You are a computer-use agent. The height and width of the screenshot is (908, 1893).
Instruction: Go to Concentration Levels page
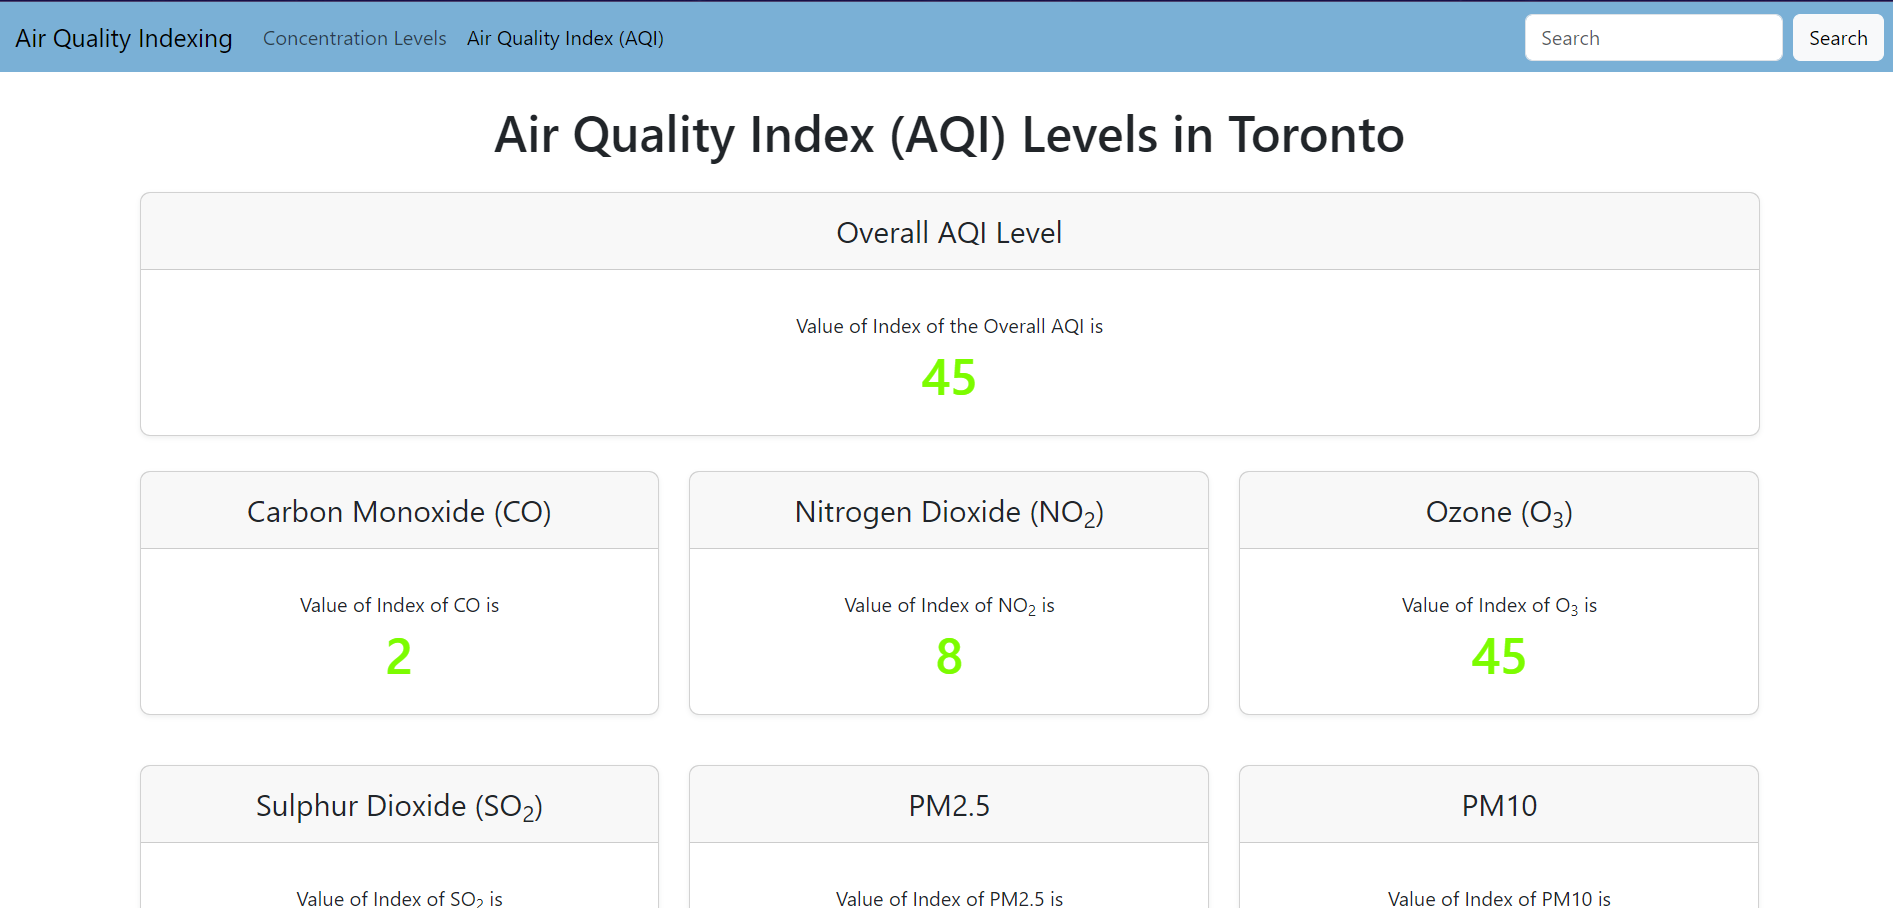(x=355, y=38)
